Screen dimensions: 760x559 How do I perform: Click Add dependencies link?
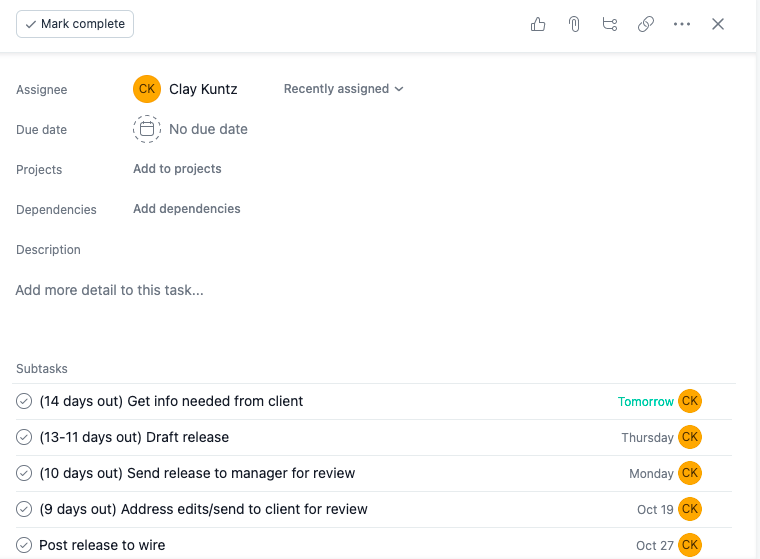[x=187, y=209]
